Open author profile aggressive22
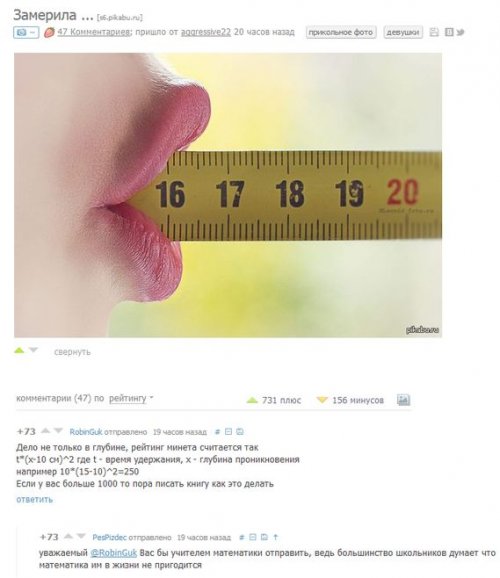 click(x=206, y=32)
